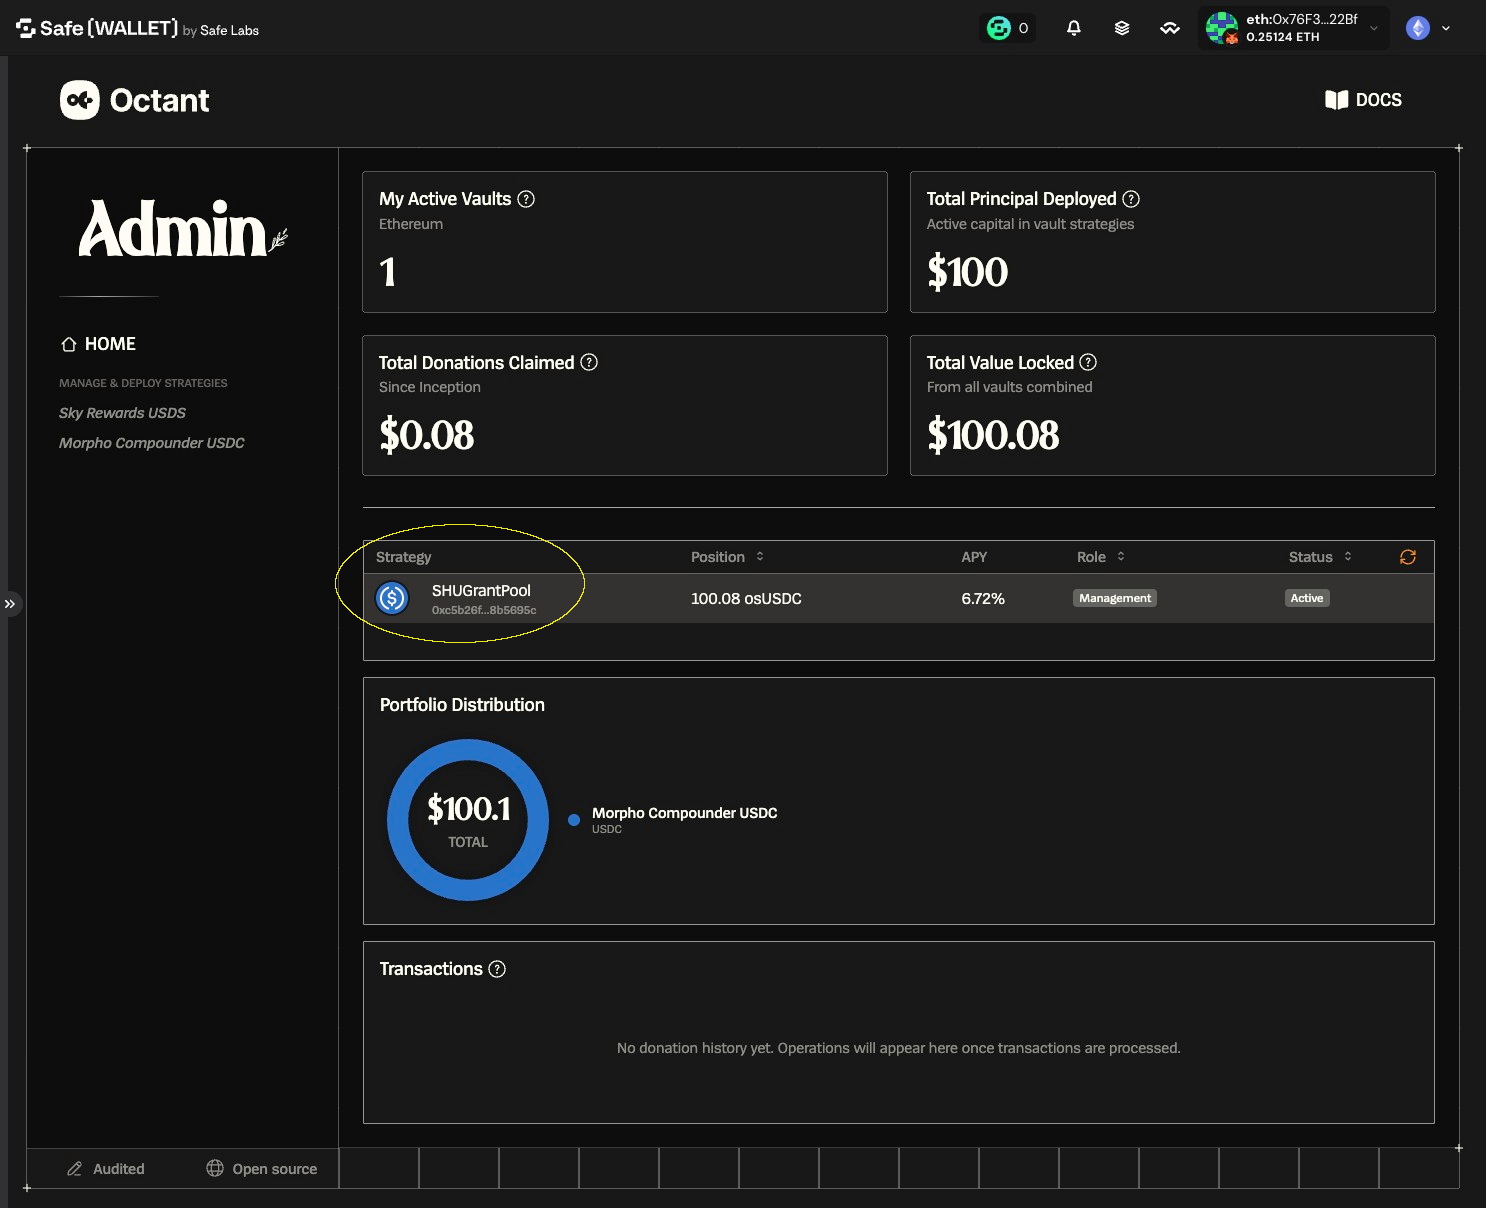Image resolution: width=1486 pixels, height=1208 pixels.
Task: Refresh the strategies table
Action: 1408,557
